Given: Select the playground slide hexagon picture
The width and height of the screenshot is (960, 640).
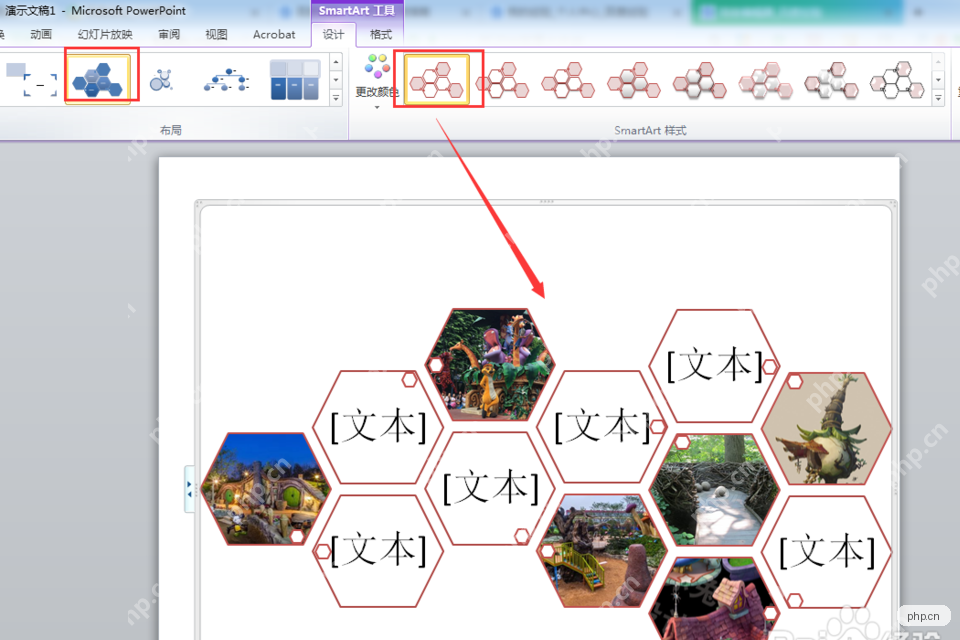Looking at the screenshot, I should pos(602,551).
